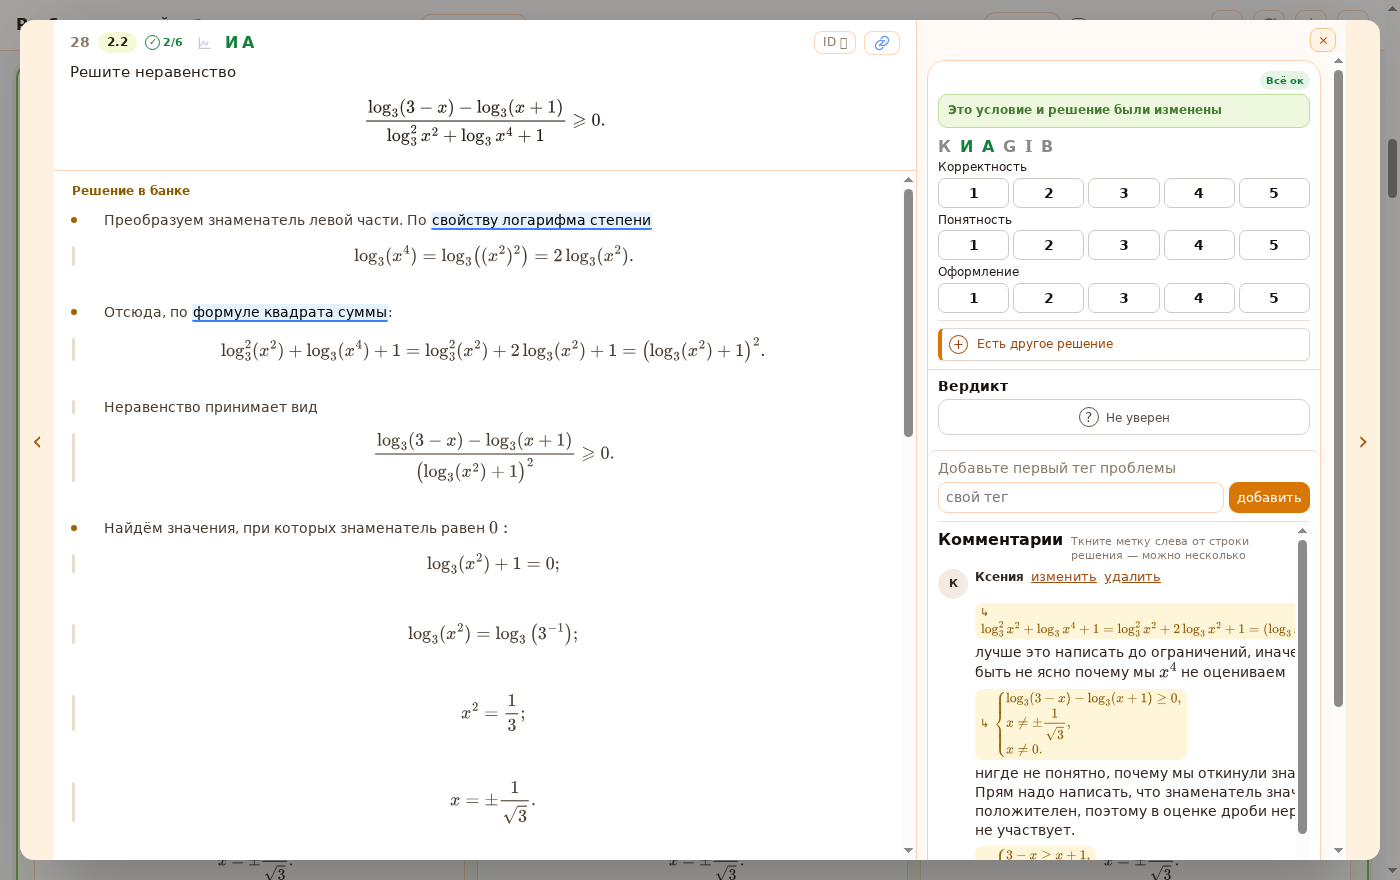Click the ID copy button

coord(835,43)
